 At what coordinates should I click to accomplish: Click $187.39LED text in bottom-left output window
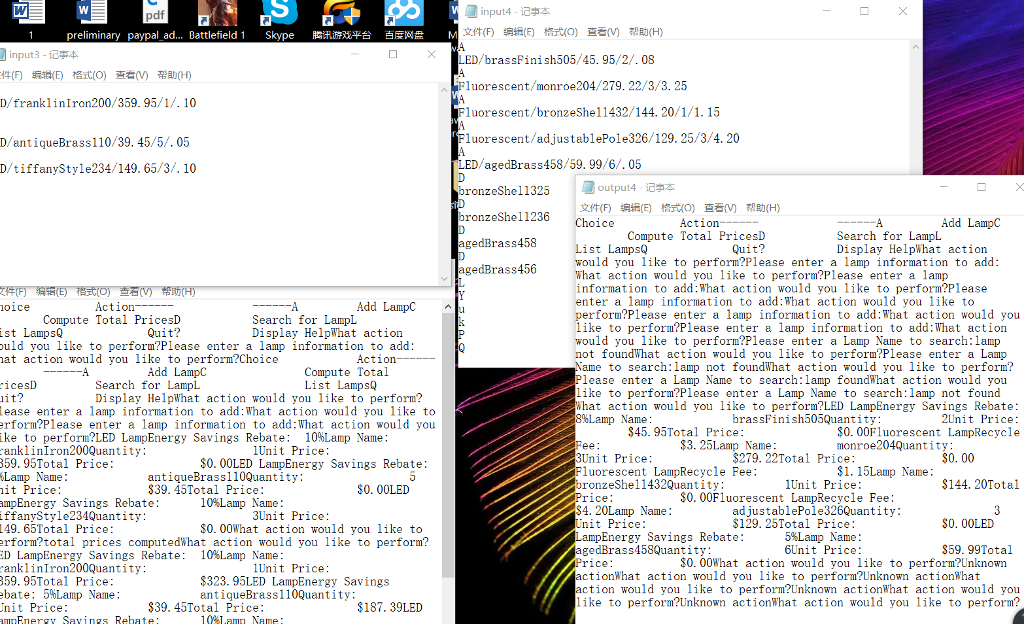tap(389, 608)
